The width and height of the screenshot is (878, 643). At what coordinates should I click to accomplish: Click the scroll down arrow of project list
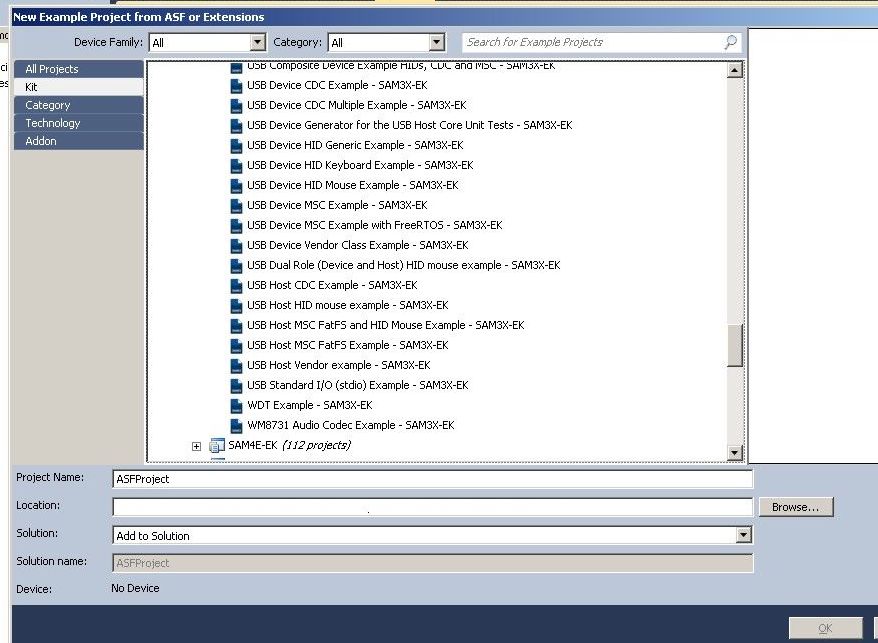(734, 453)
